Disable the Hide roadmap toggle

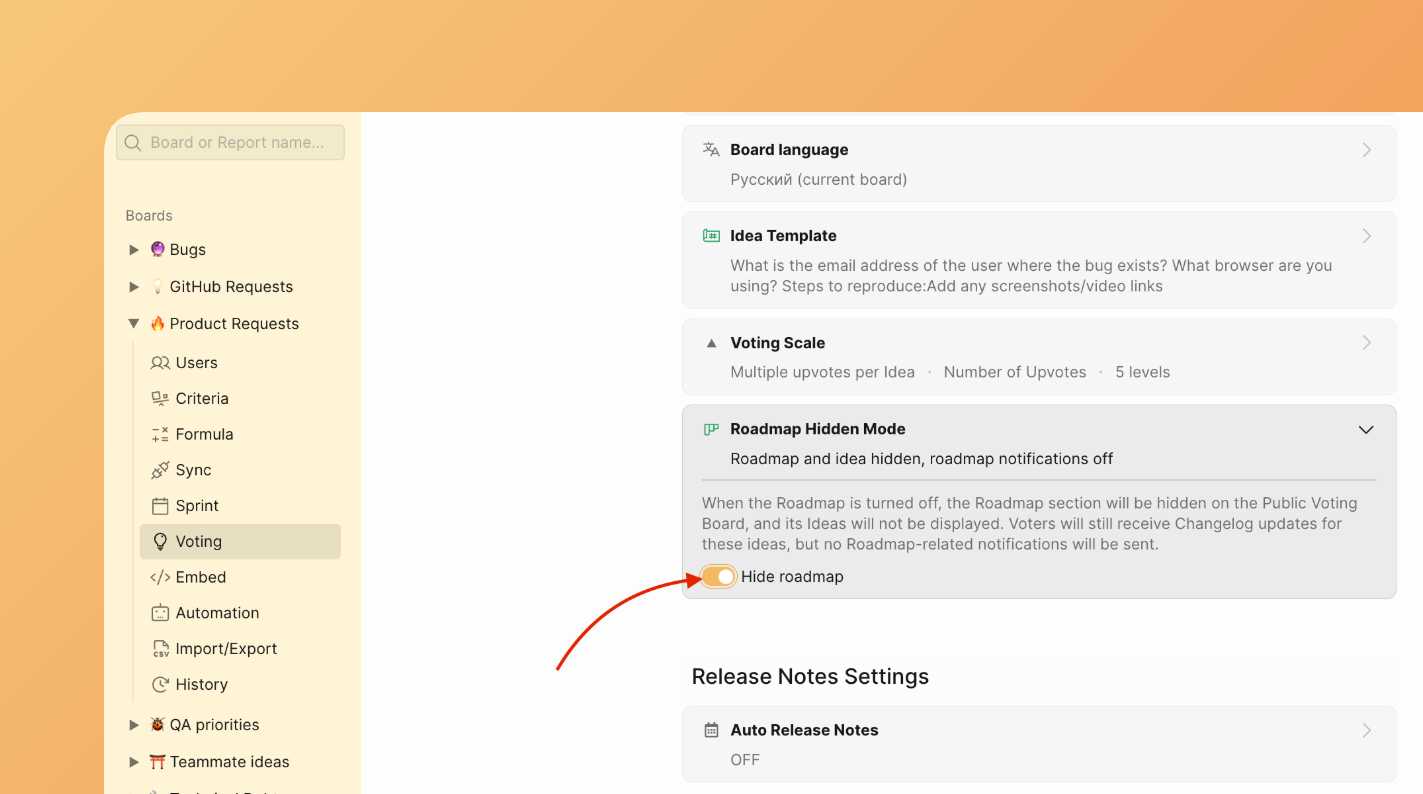click(x=717, y=576)
